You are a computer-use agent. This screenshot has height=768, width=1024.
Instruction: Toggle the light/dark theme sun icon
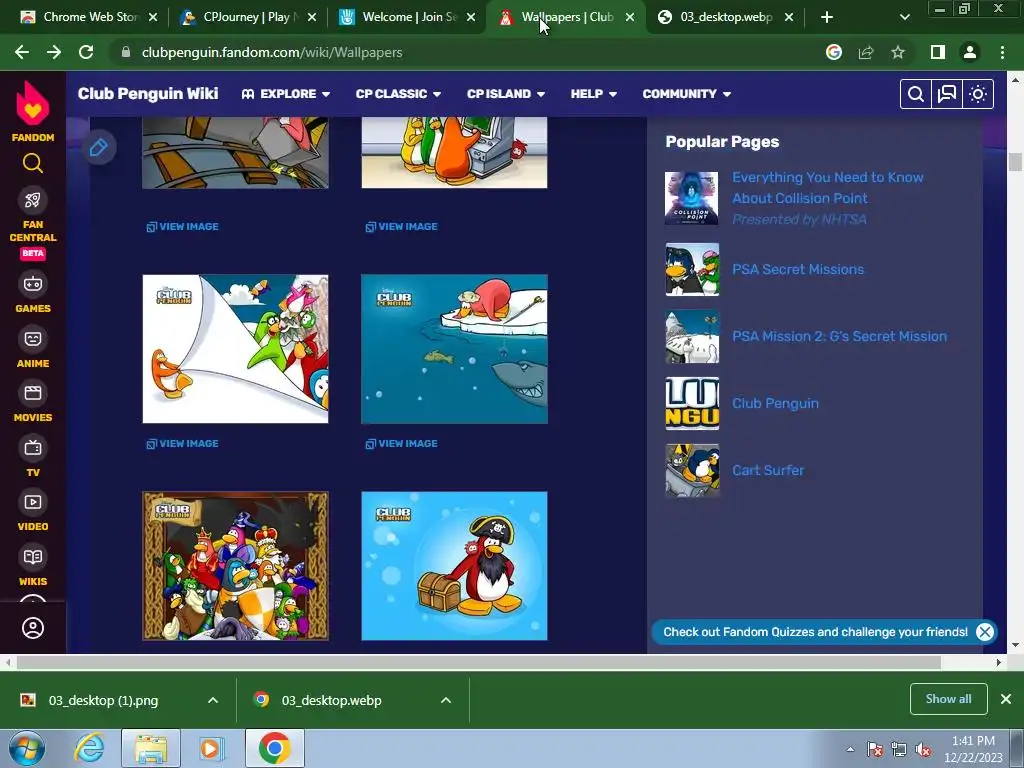978,94
